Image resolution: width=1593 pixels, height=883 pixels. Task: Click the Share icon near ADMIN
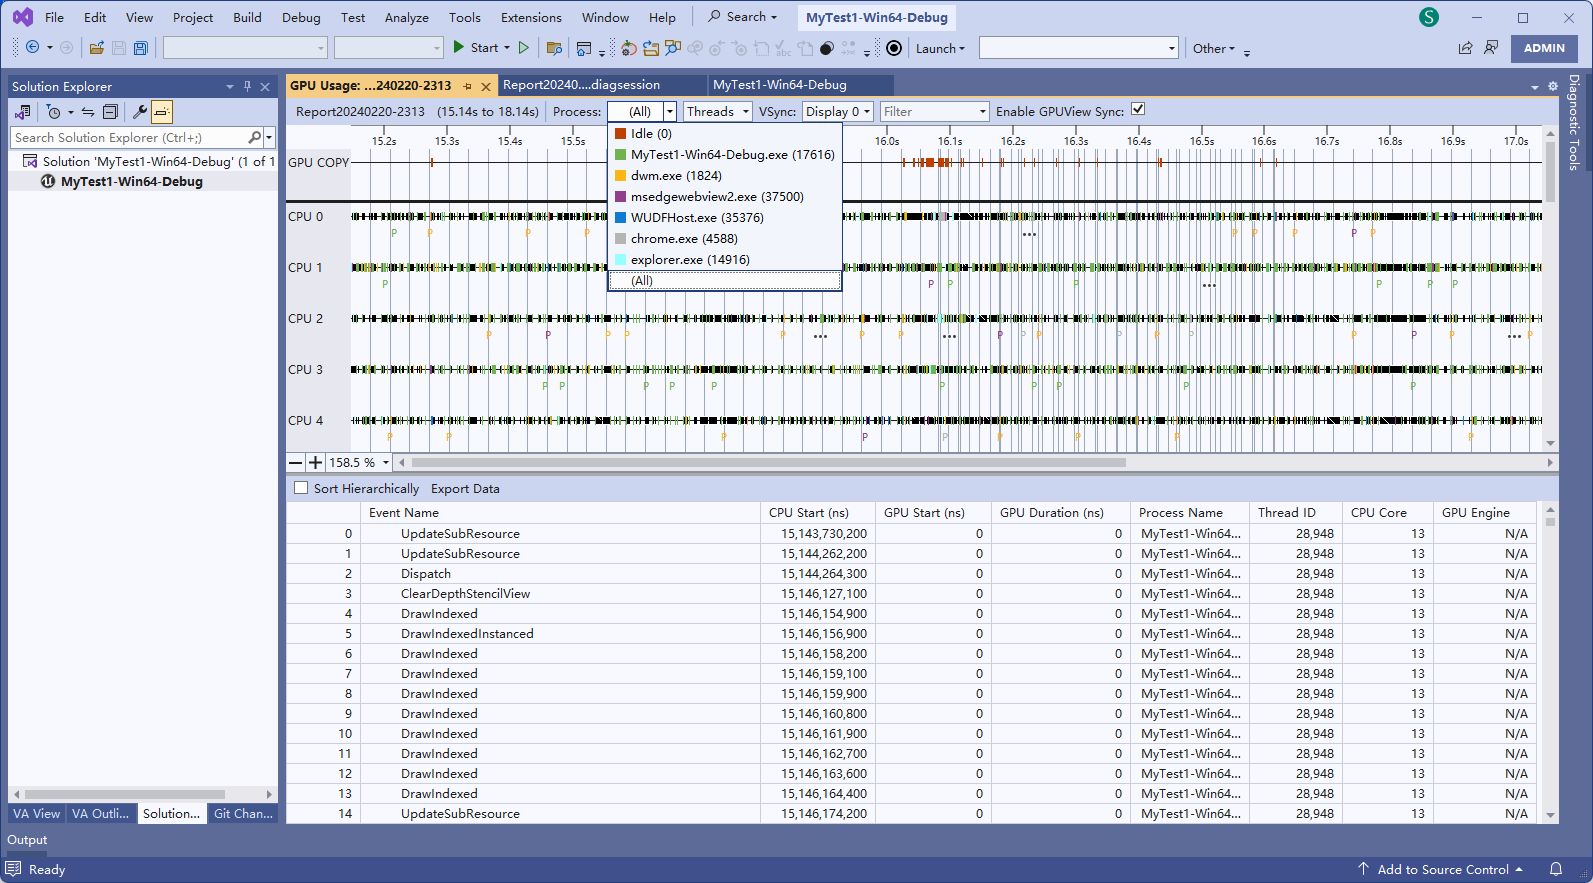point(1465,48)
